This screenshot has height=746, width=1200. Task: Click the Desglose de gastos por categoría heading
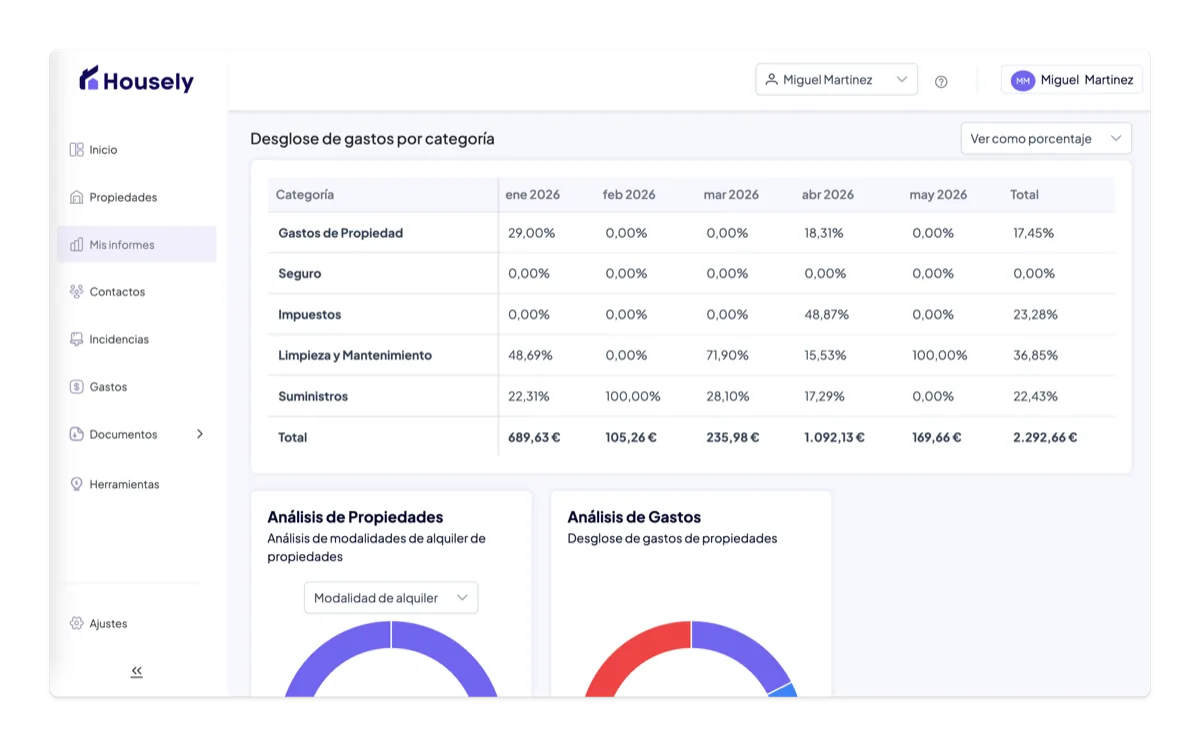[x=372, y=139]
